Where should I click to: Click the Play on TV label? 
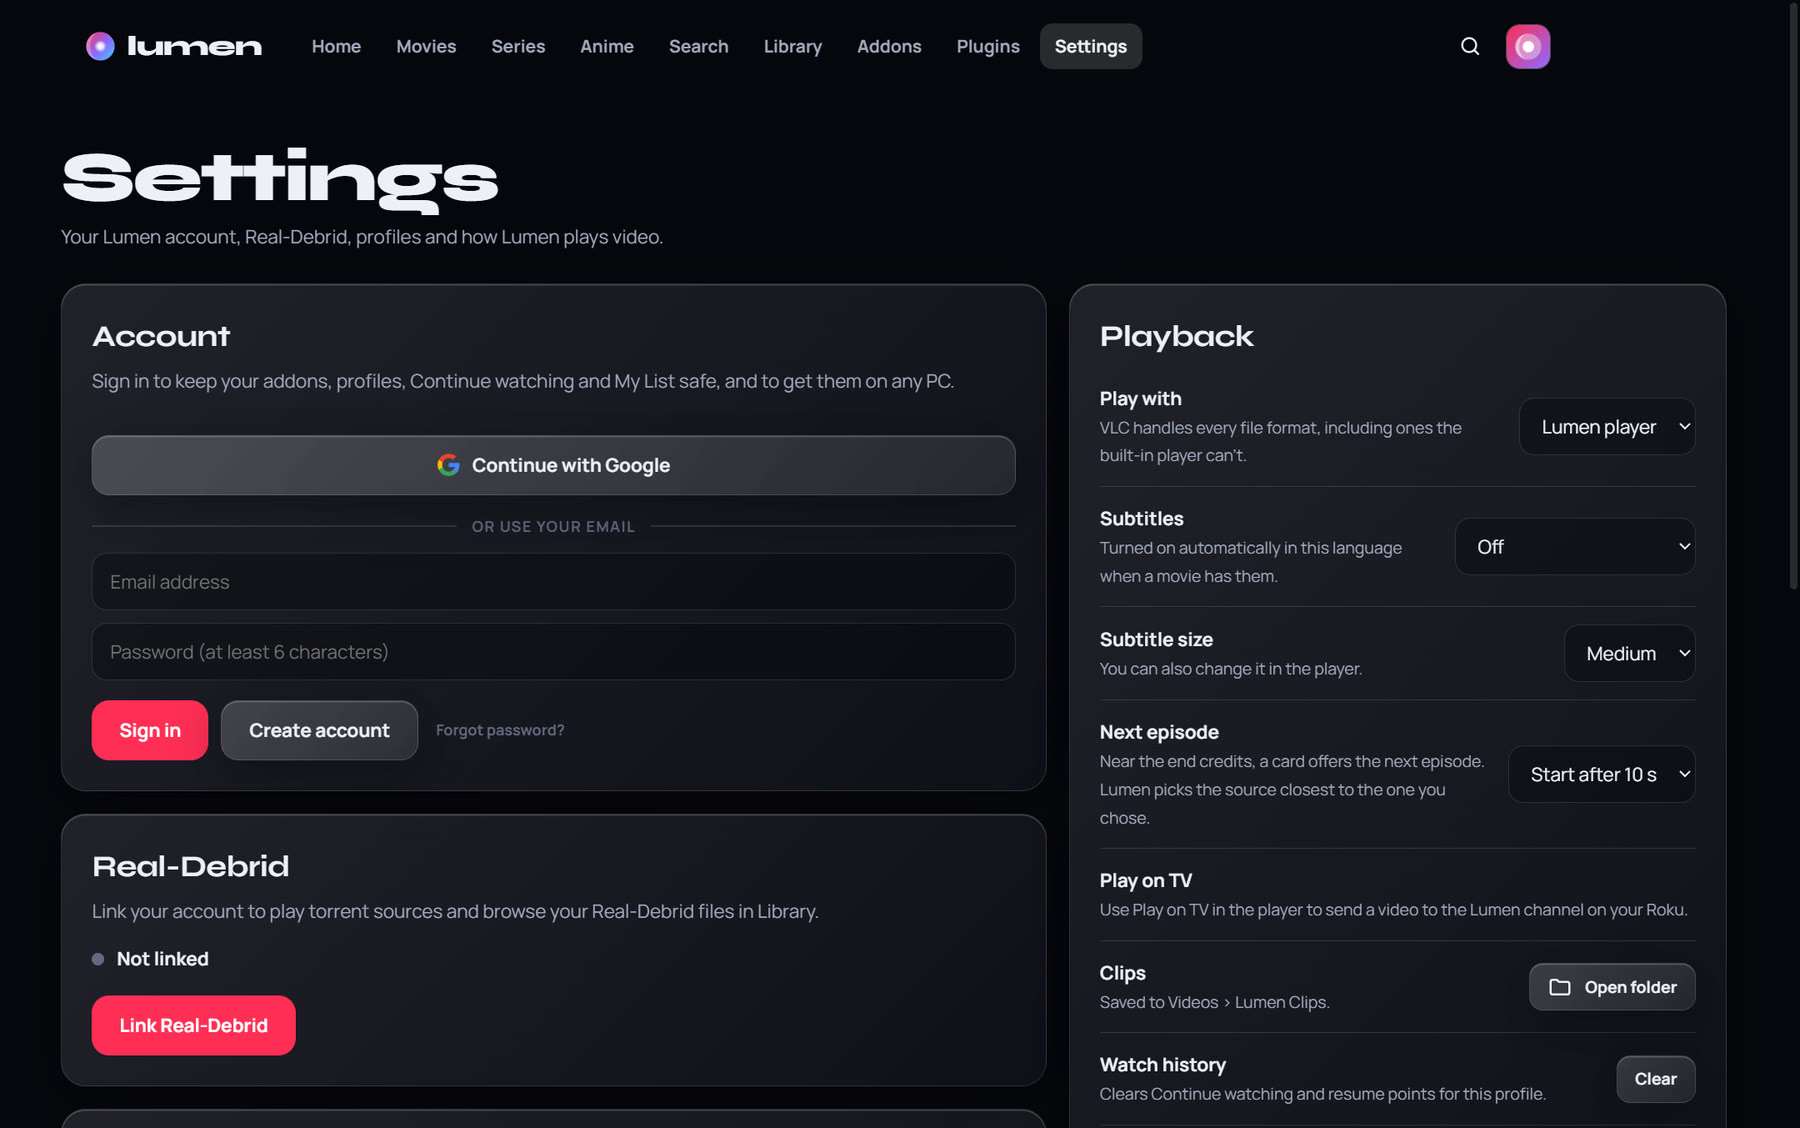(x=1146, y=881)
